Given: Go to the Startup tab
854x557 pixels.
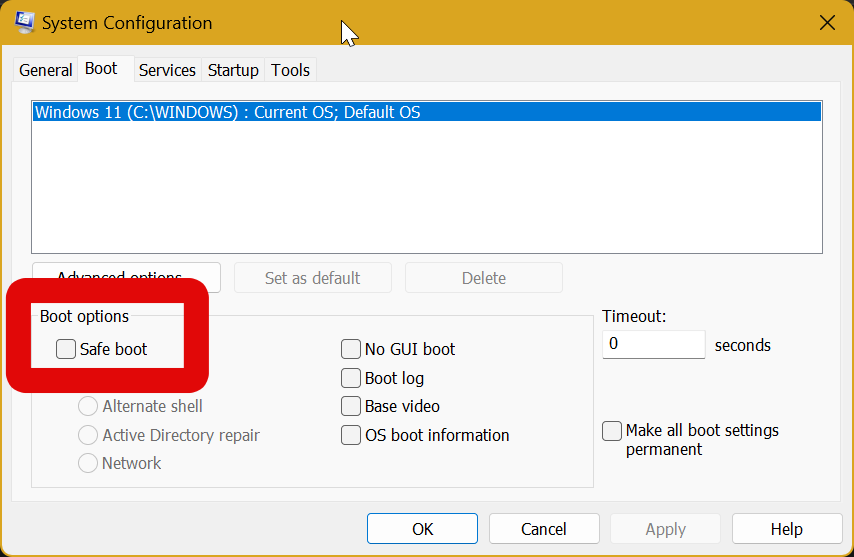Looking at the screenshot, I should pyautogui.click(x=233, y=70).
